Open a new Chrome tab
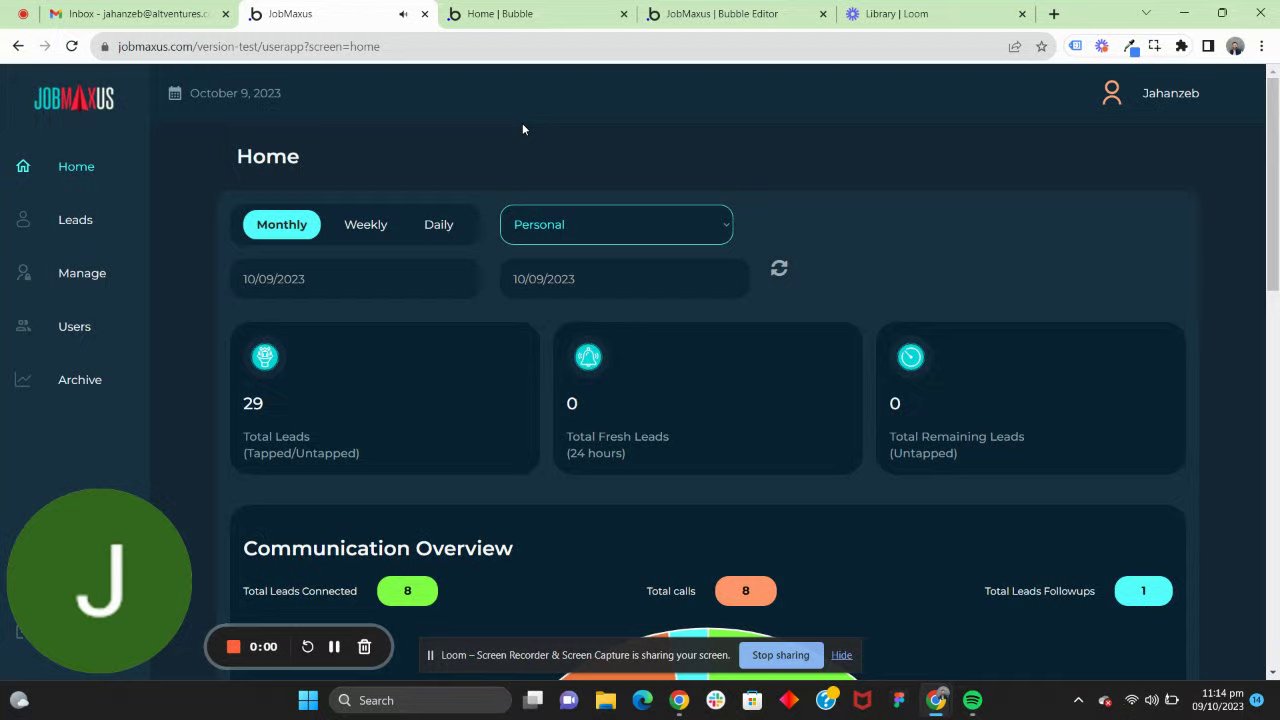Viewport: 1280px width, 720px height. (x=1054, y=14)
